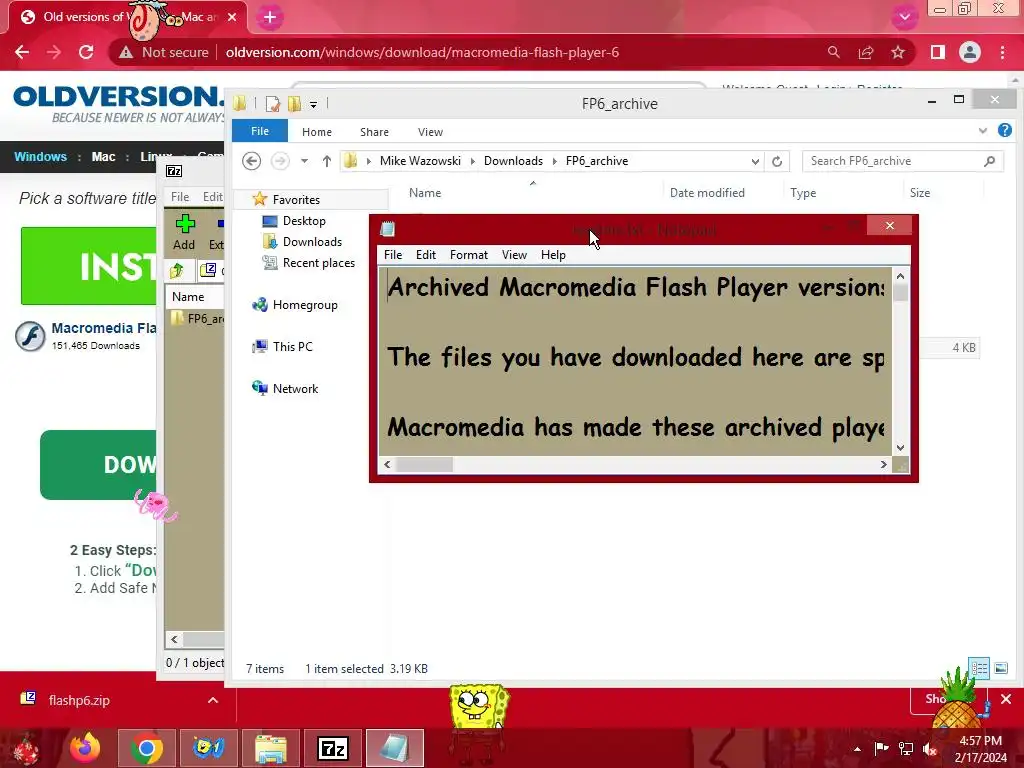Open Chrome three-dot menu

1002,52
